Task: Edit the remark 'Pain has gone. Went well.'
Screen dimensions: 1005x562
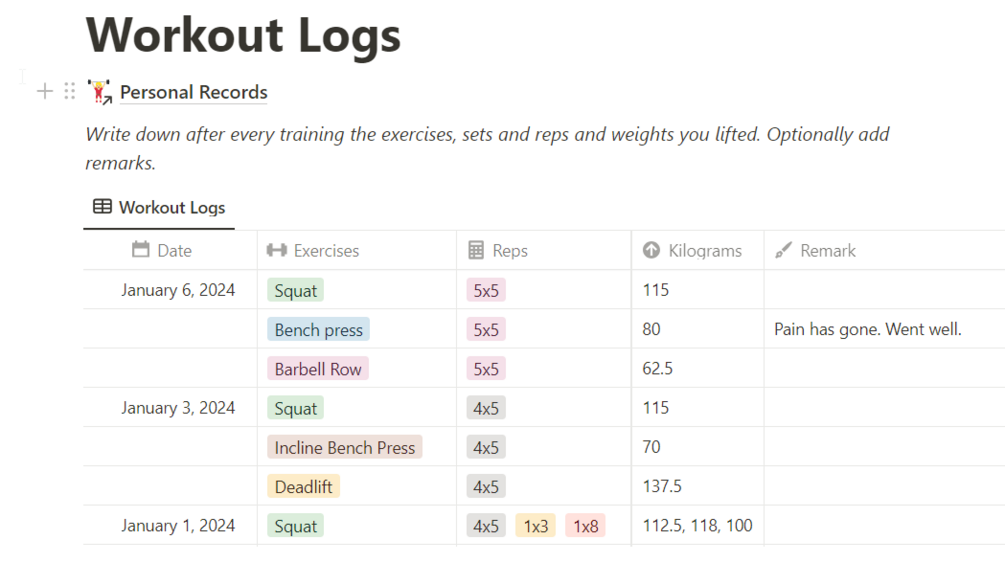Action: coord(867,329)
